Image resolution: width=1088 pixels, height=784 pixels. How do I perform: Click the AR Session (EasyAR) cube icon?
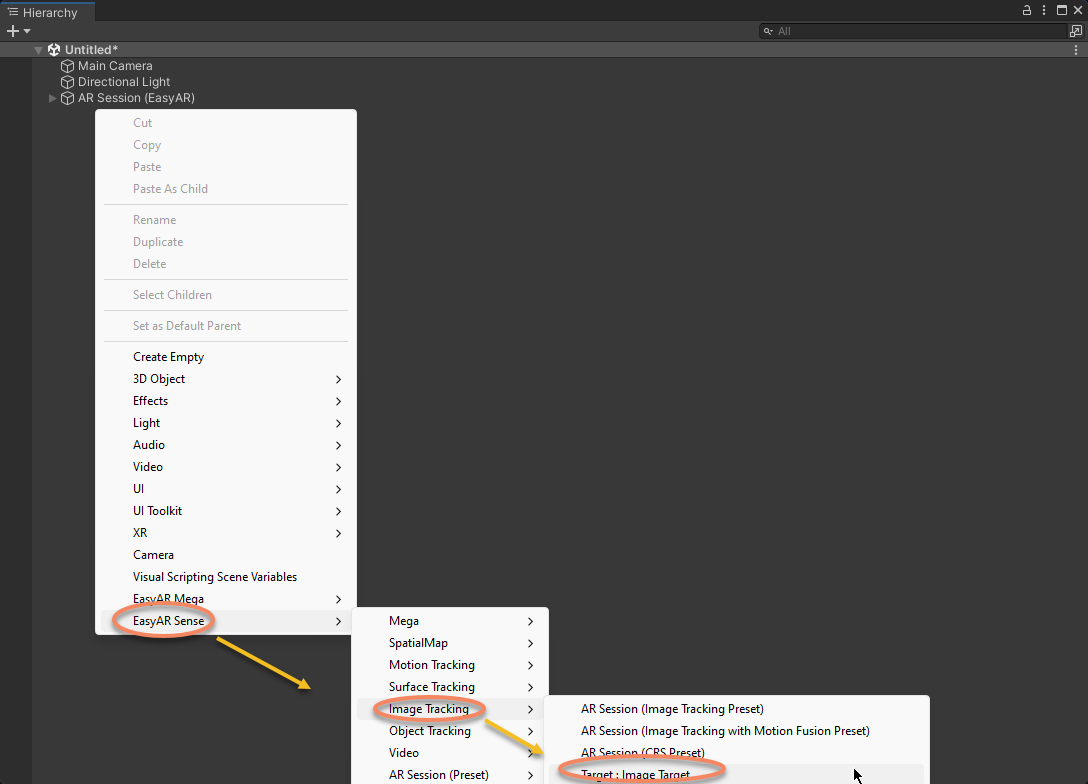(68, 98)
